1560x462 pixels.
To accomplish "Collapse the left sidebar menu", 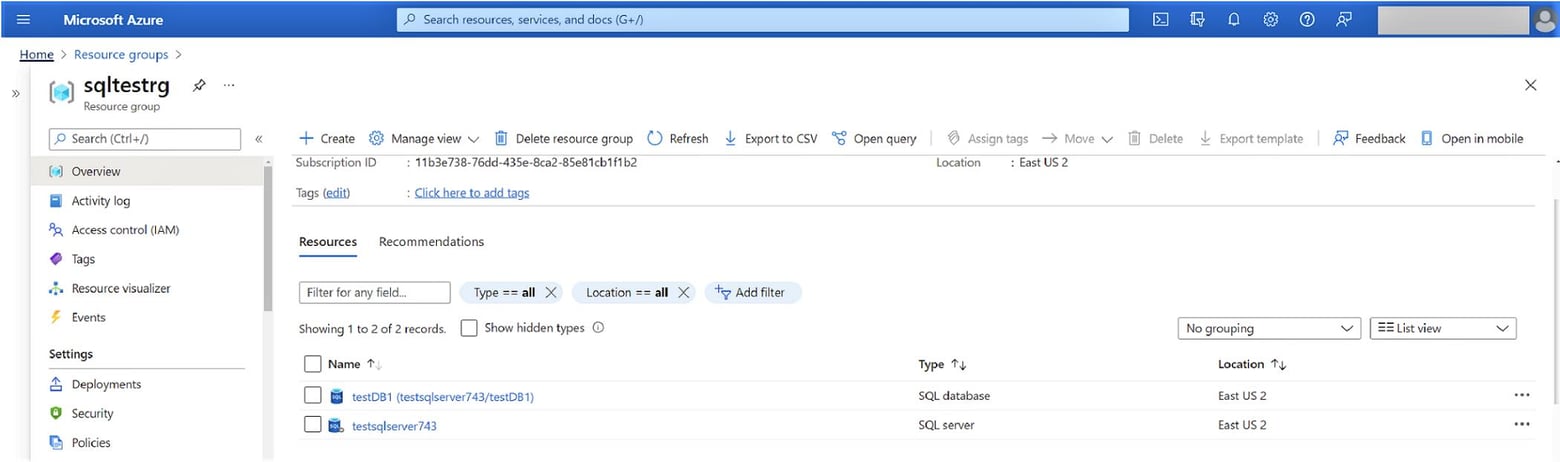I will [x=258, y=139].
